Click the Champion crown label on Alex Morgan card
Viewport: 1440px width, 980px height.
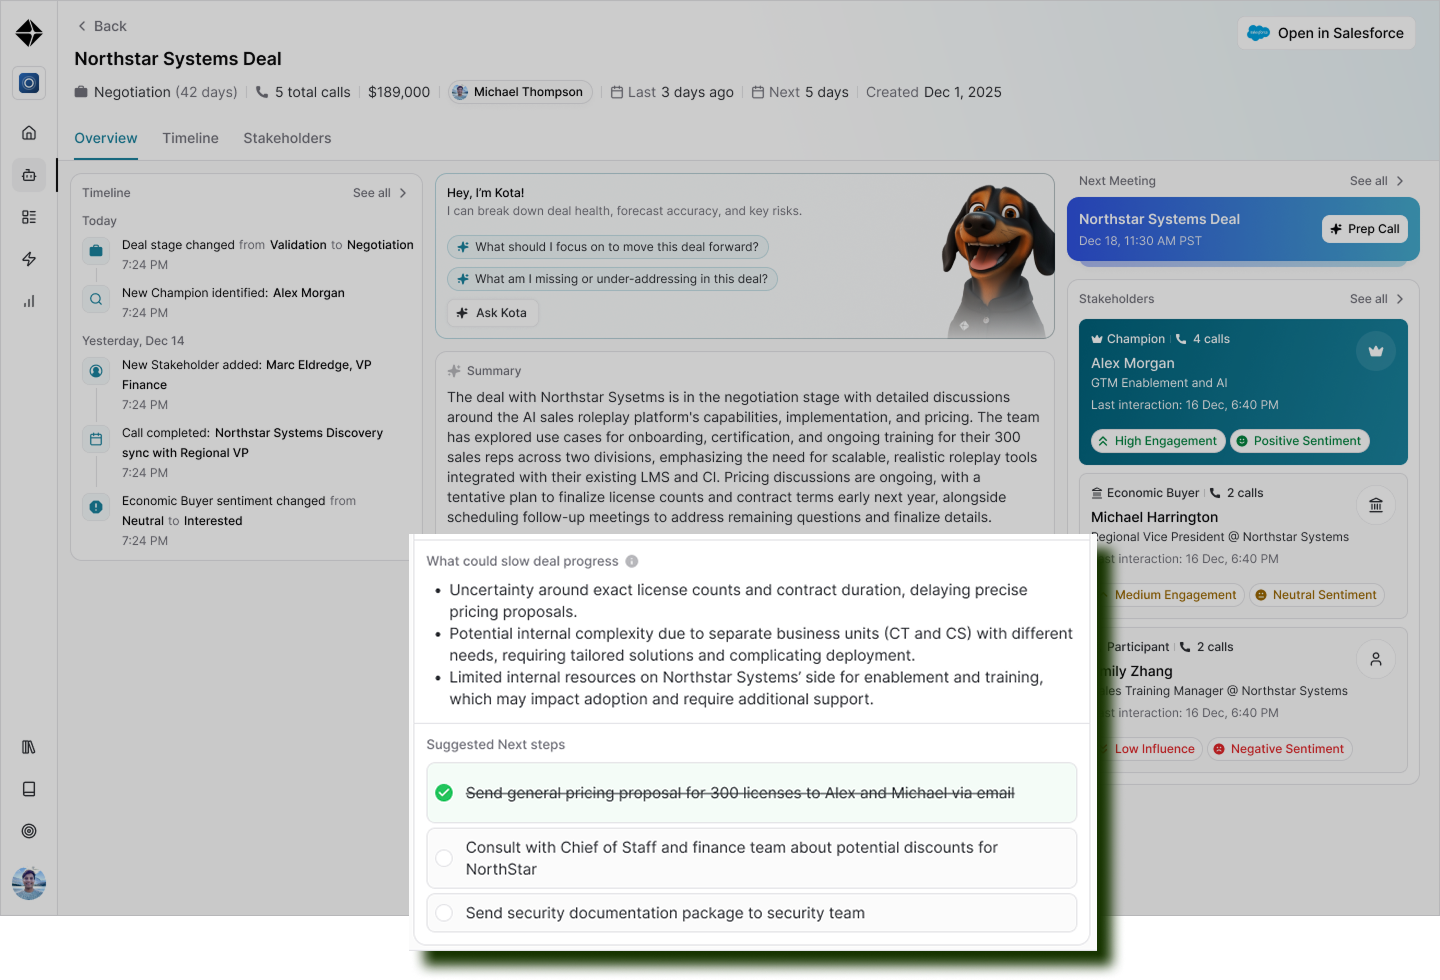pos(1128,339)
